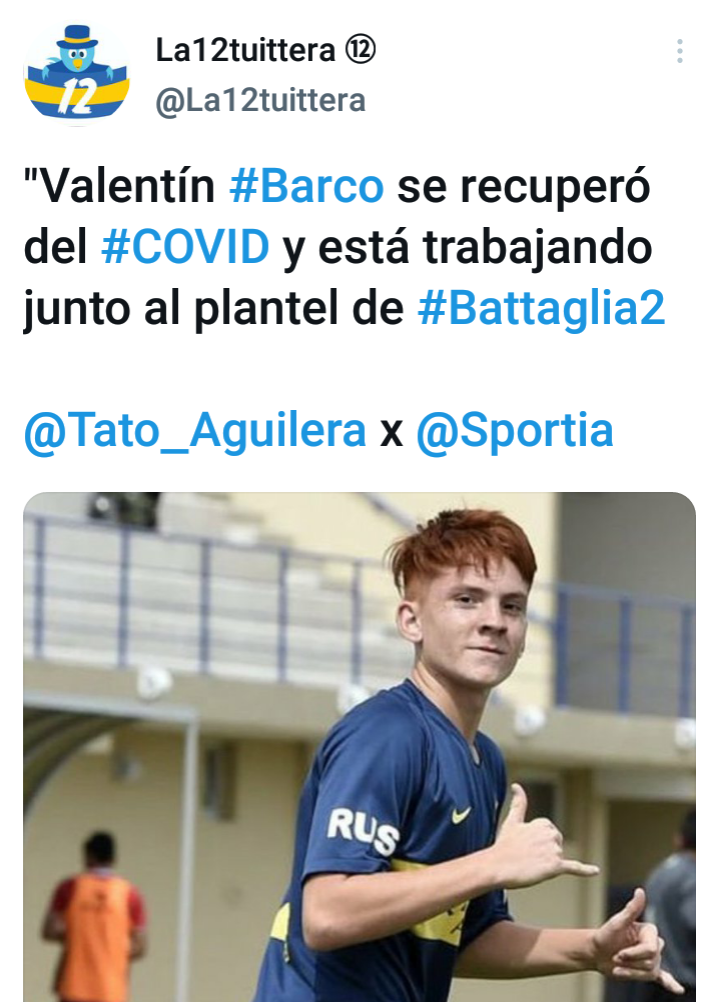Select the #Battaglia2 hashtag
This screenshot has width=719, height=1002.
click(x=541, y=308)
